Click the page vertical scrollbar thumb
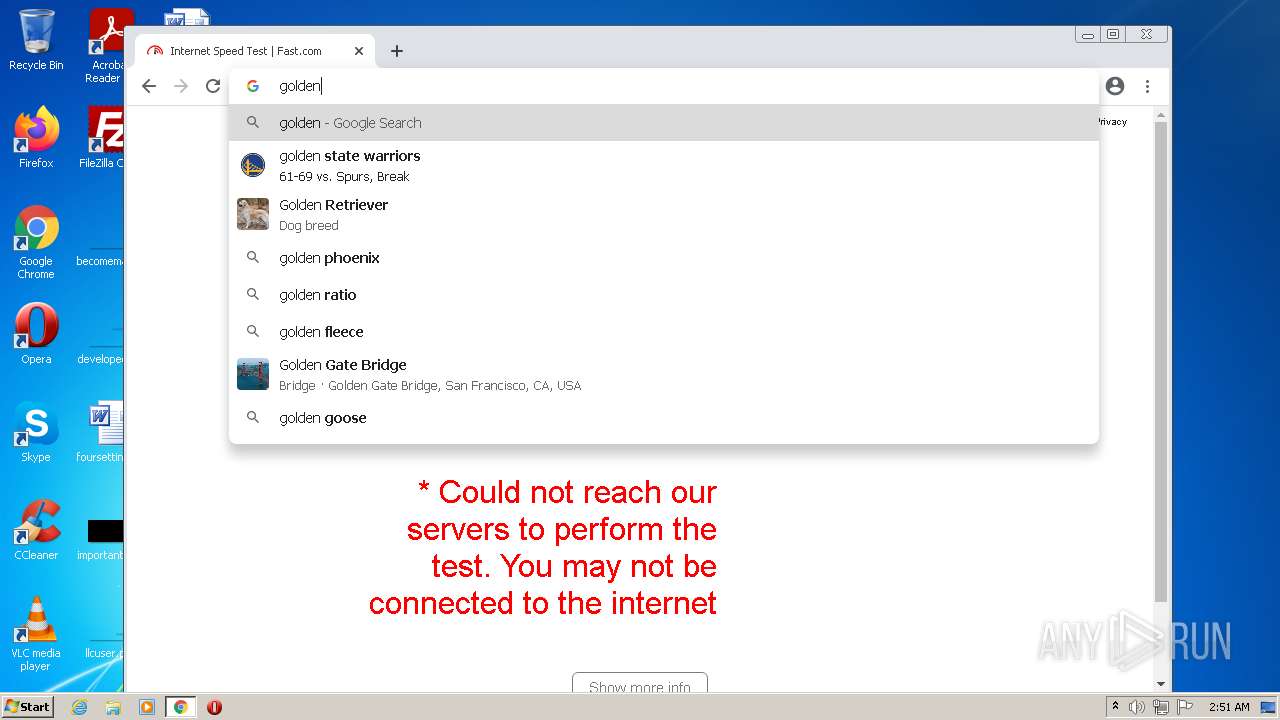 coord(1161,360)
